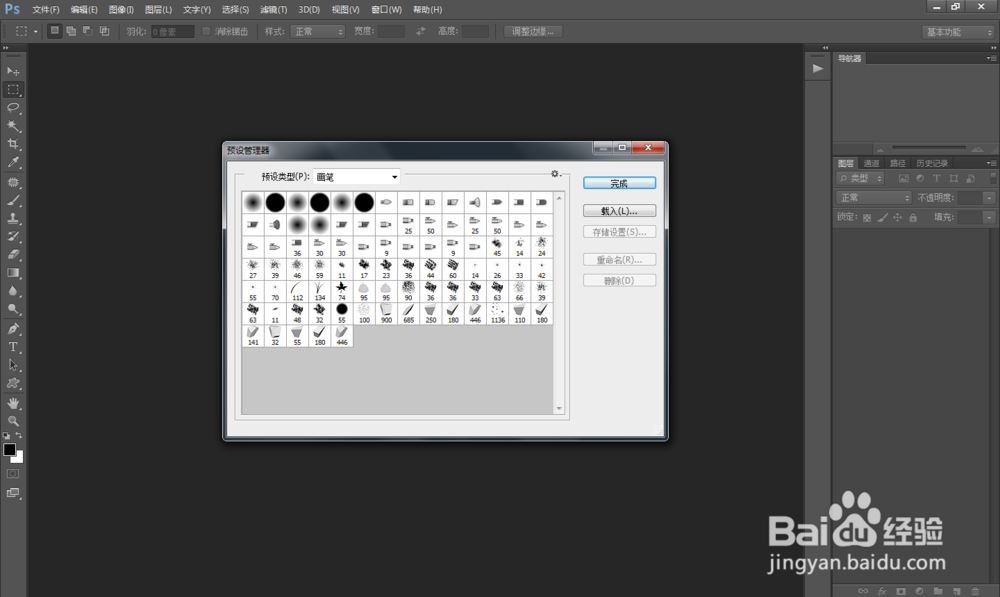Select the Lasso tool
Screen dimensions: 1000x597
point(13,107)
